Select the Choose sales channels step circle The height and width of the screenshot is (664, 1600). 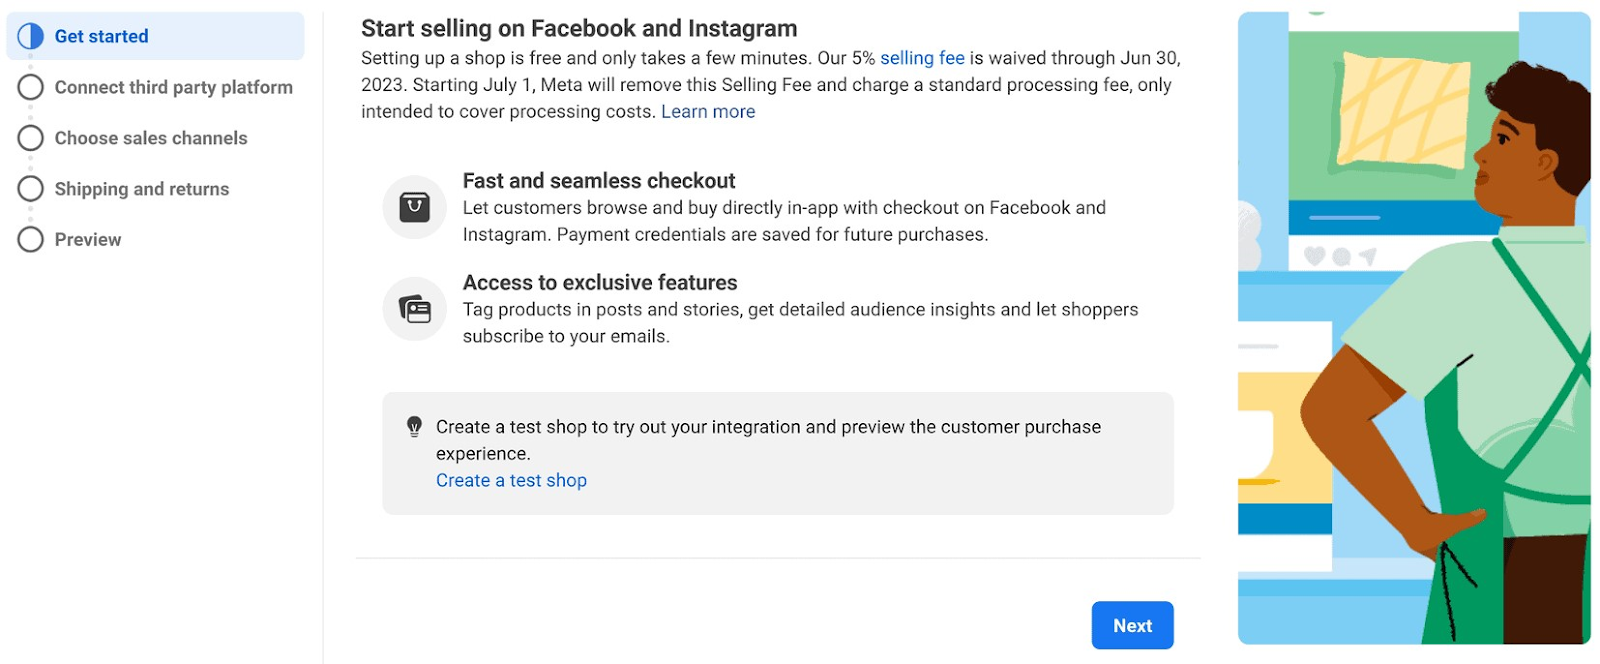30,138
